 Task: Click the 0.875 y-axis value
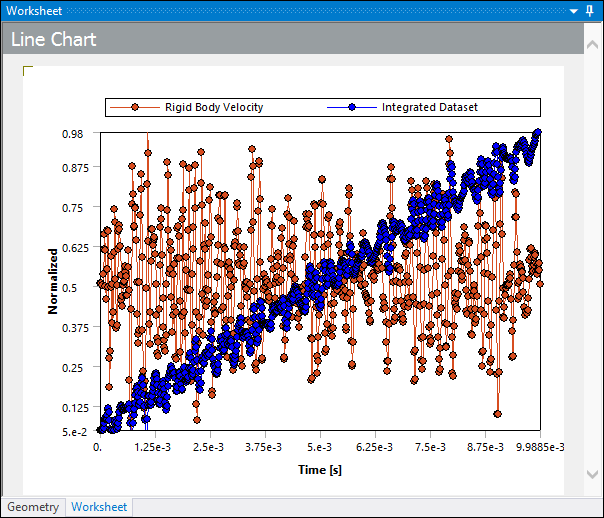[x=75, y=168]
